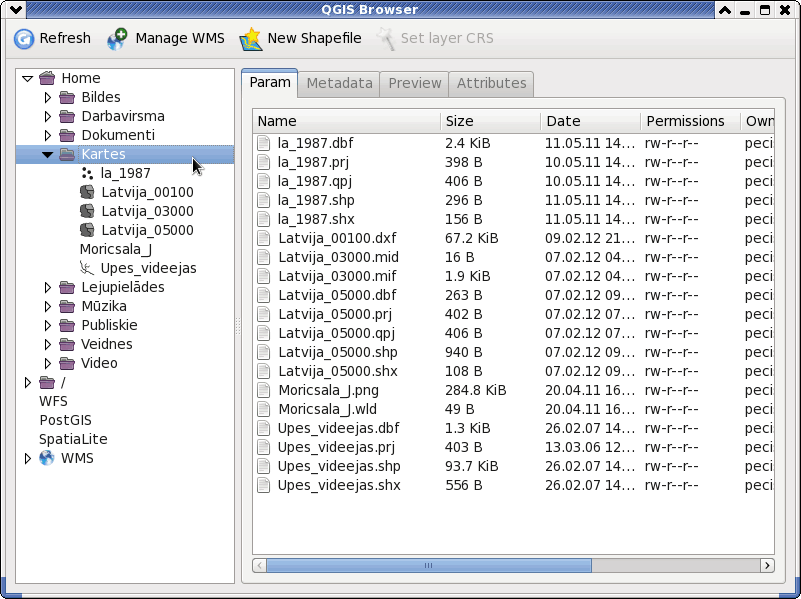Click the New Shapefile button label
The image size is (801, 599).
(314, 38)
